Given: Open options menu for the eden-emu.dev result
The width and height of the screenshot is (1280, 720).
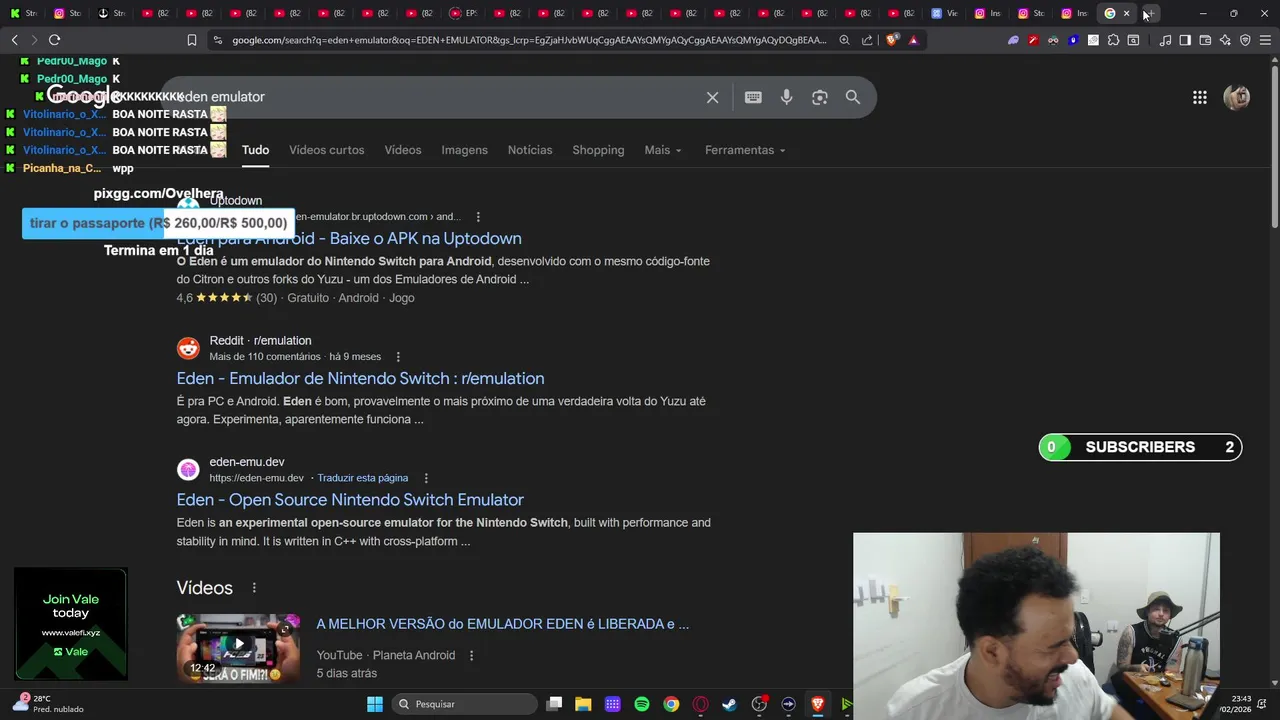Looking at the screenshot, I should [426, 478].
